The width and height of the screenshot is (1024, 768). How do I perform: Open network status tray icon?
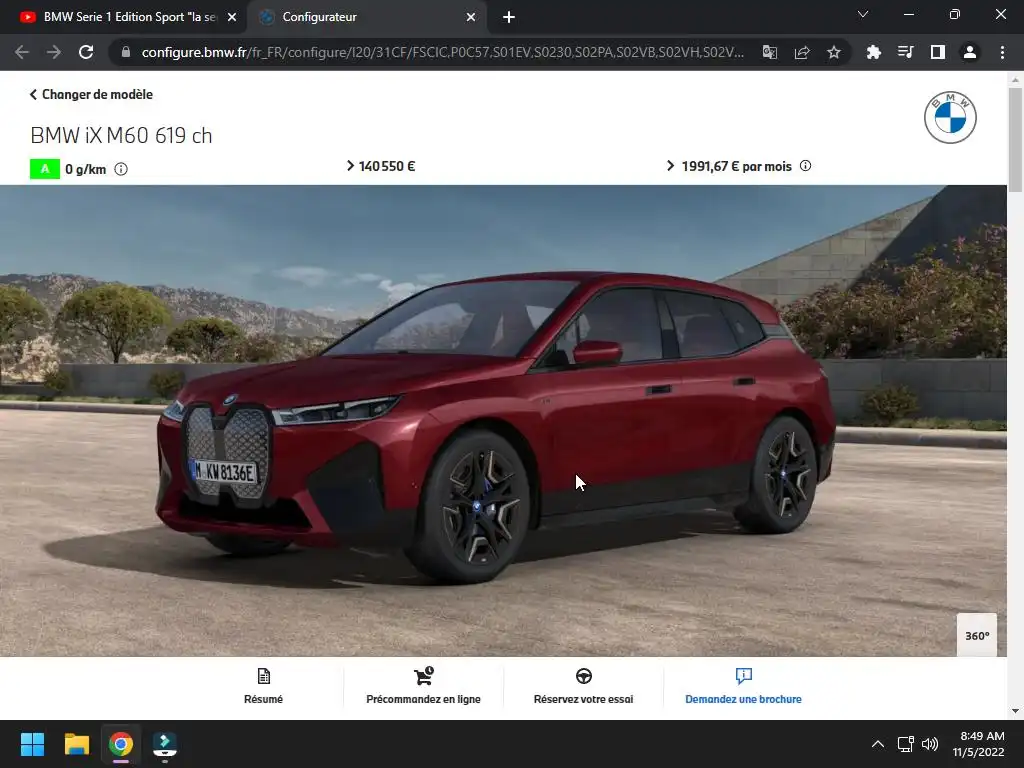pyautogui.click(x=906, y=744)
